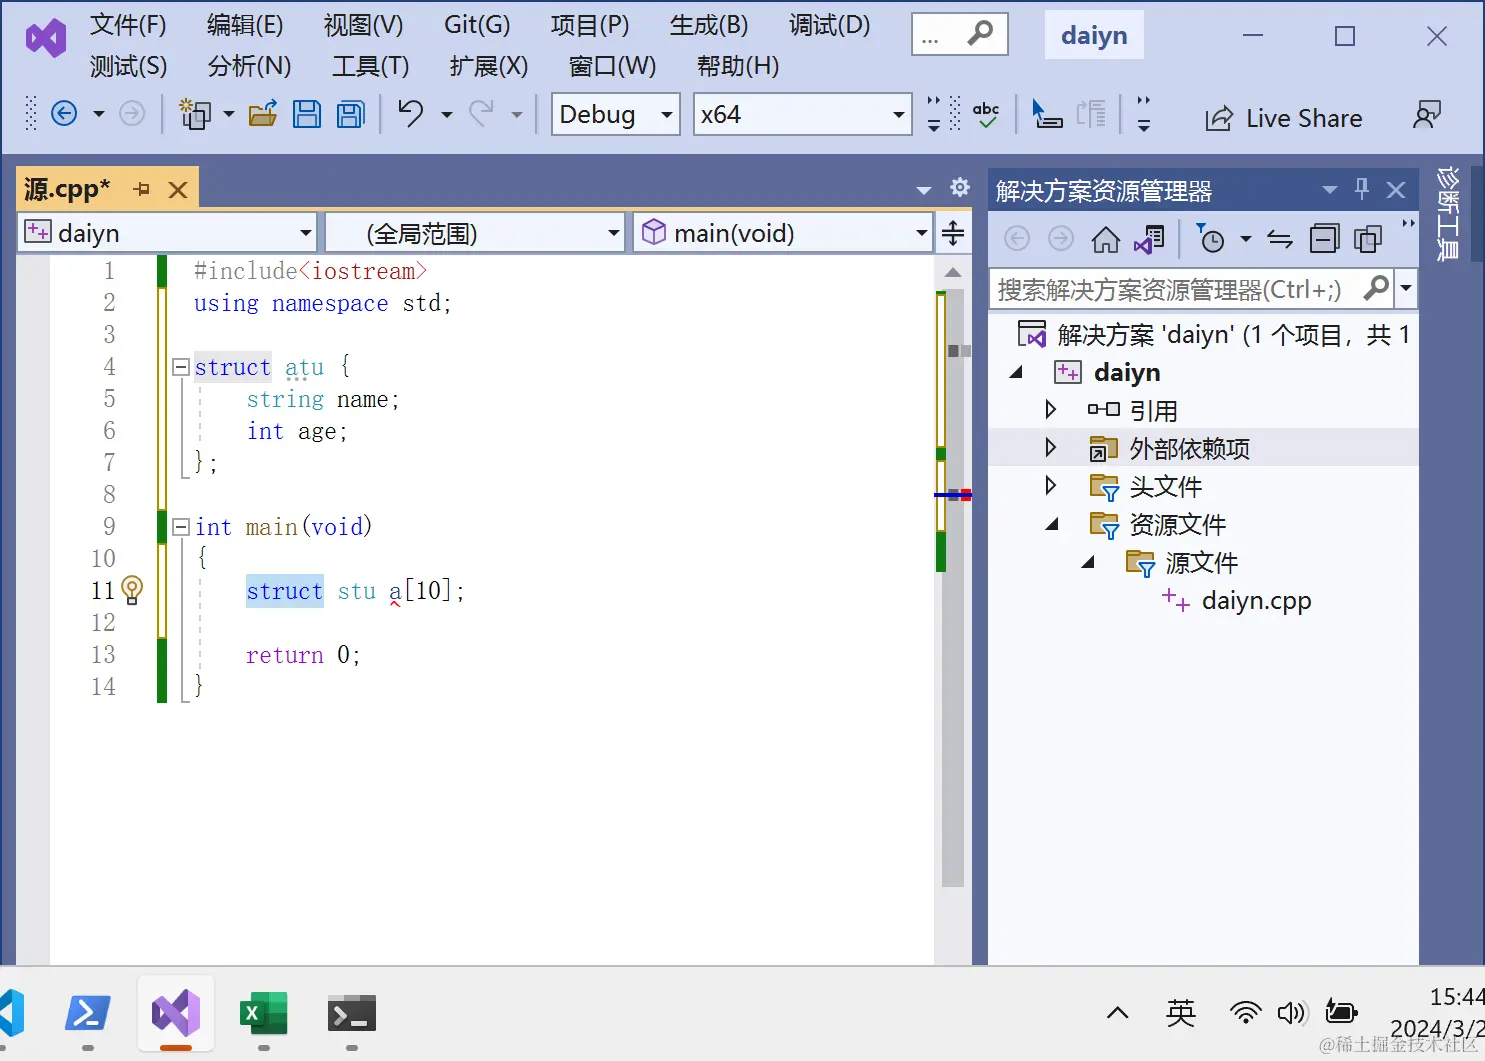Undo the last action
Image resolution: width=1485 pixels, height=1061 pixels.
point(411,113)
